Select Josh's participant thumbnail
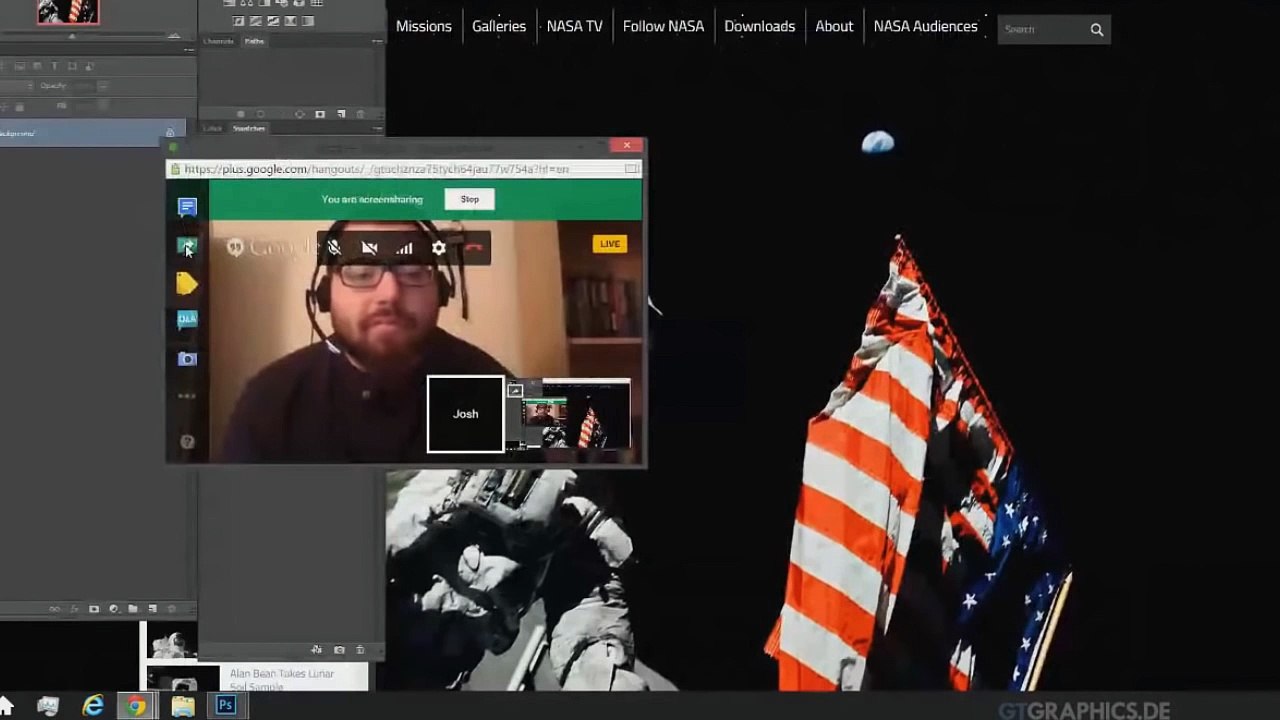 coord(465,414)
